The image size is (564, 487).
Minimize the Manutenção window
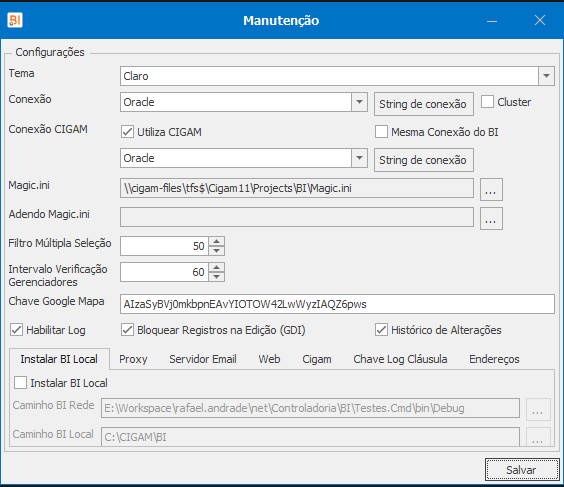(492, 21)
